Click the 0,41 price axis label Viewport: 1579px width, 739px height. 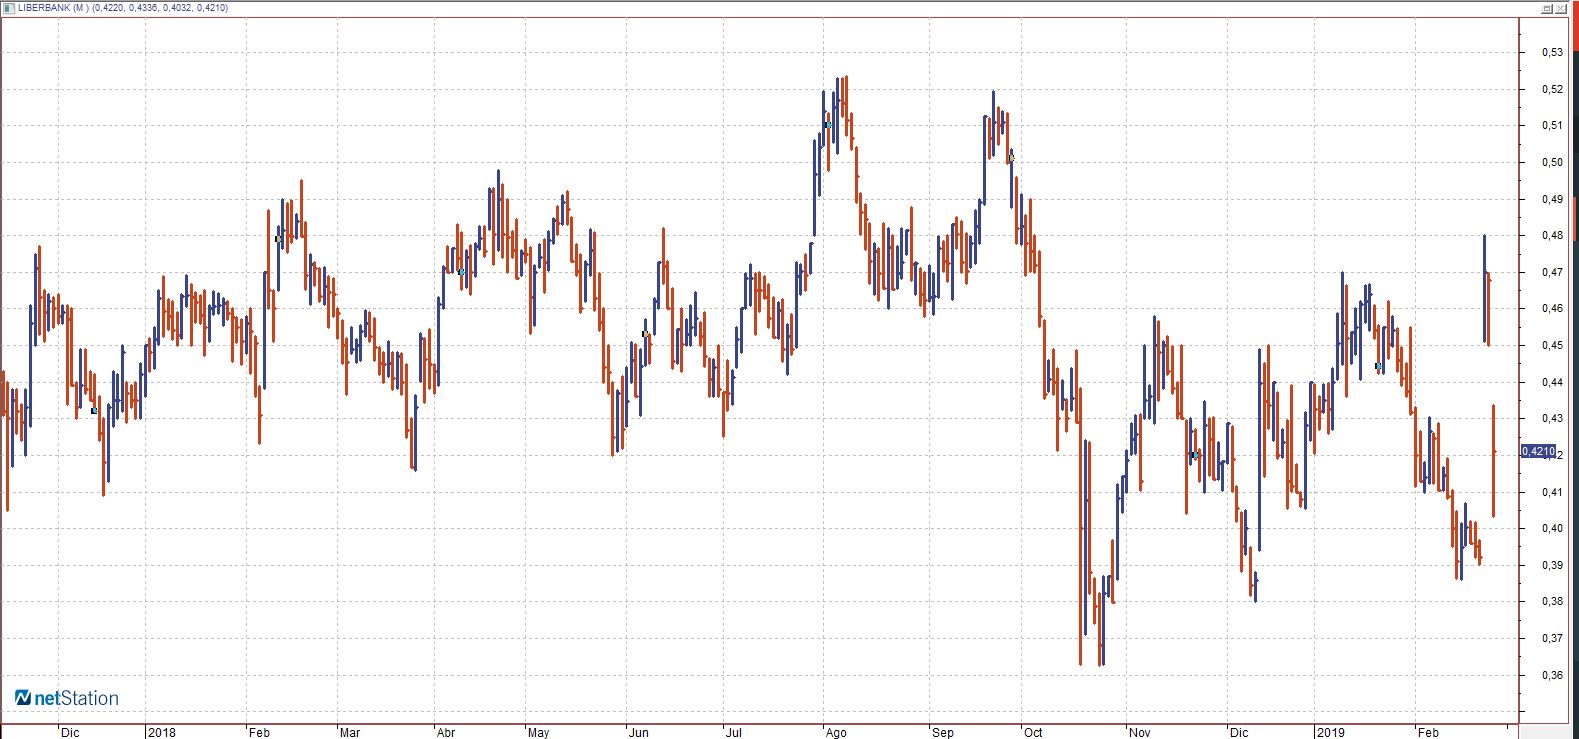(1552, 492)
